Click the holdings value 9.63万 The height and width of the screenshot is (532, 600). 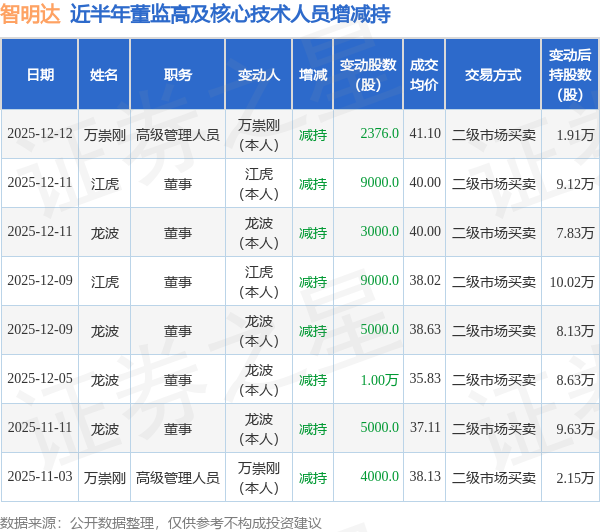(x=575, y=429)
